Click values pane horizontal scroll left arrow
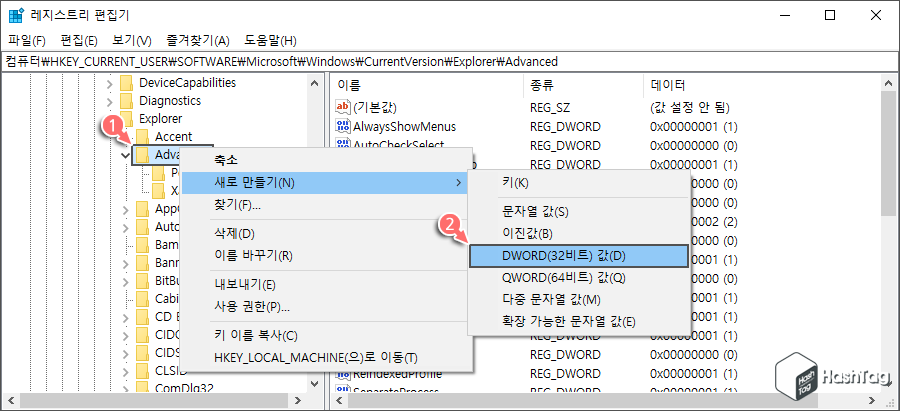This screenshot has height=411, width=900. 340,400
